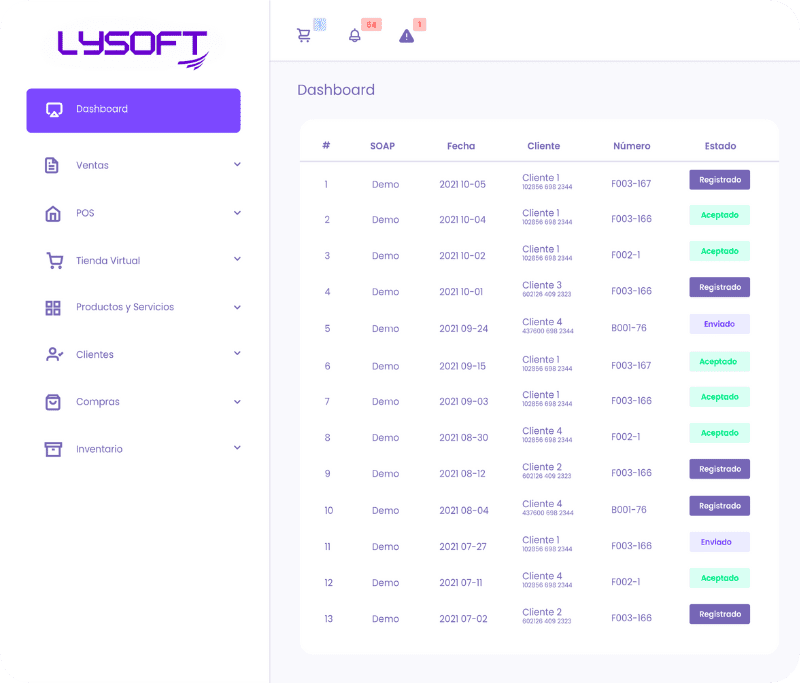The width and height of the screenshot is (800, 683).
Task: Open the Clientes menu entry
Action: coord(95,354)
